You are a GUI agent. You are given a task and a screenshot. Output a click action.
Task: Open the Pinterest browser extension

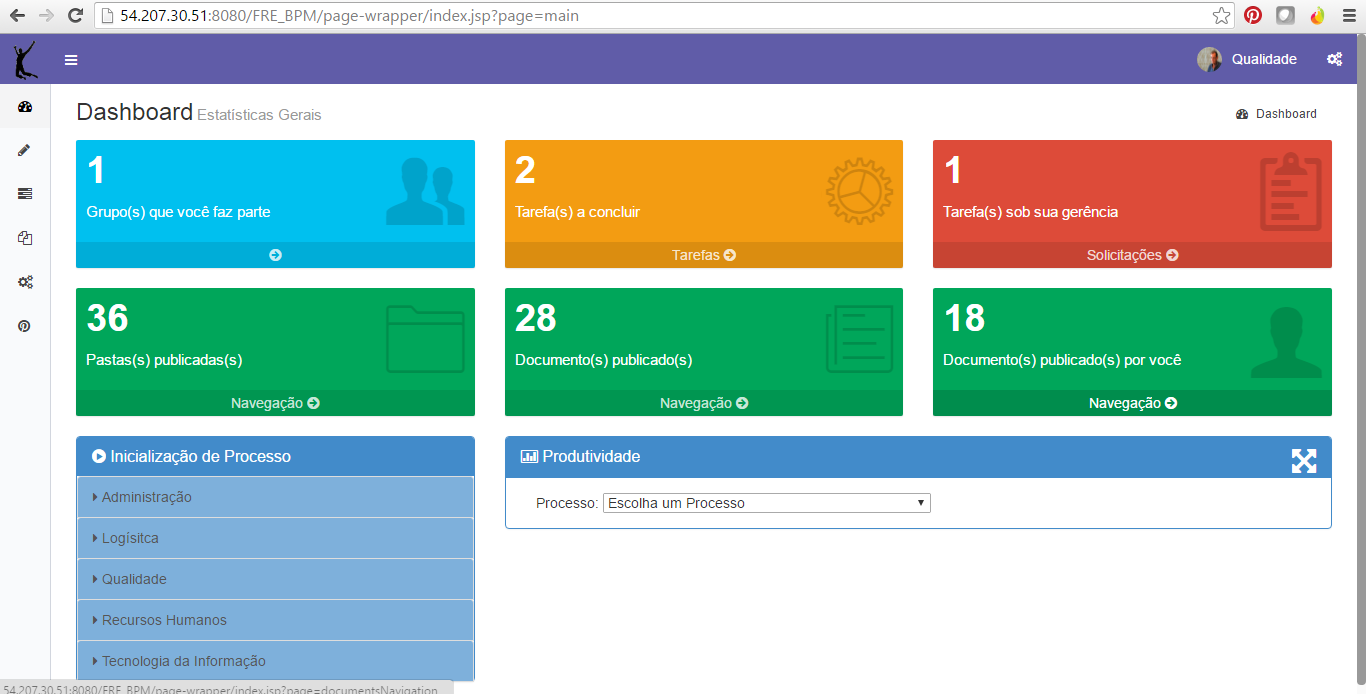click(x=1253, y=16)
